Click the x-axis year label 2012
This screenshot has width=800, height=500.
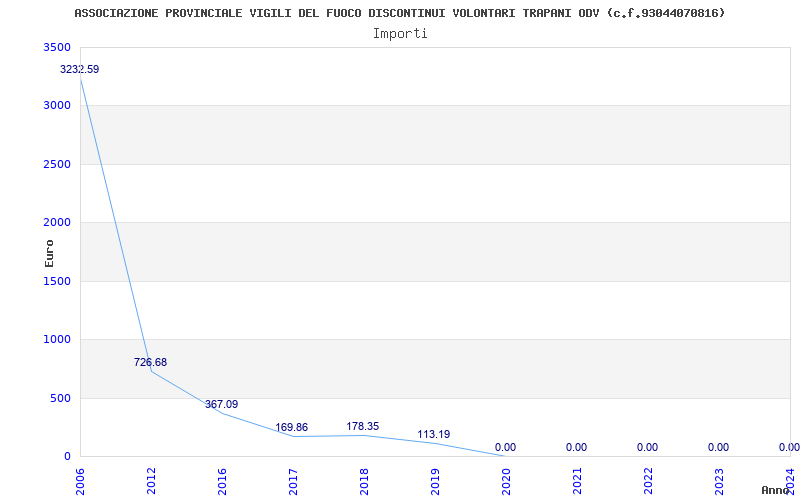pyautogui.click(x=152, y=481)
